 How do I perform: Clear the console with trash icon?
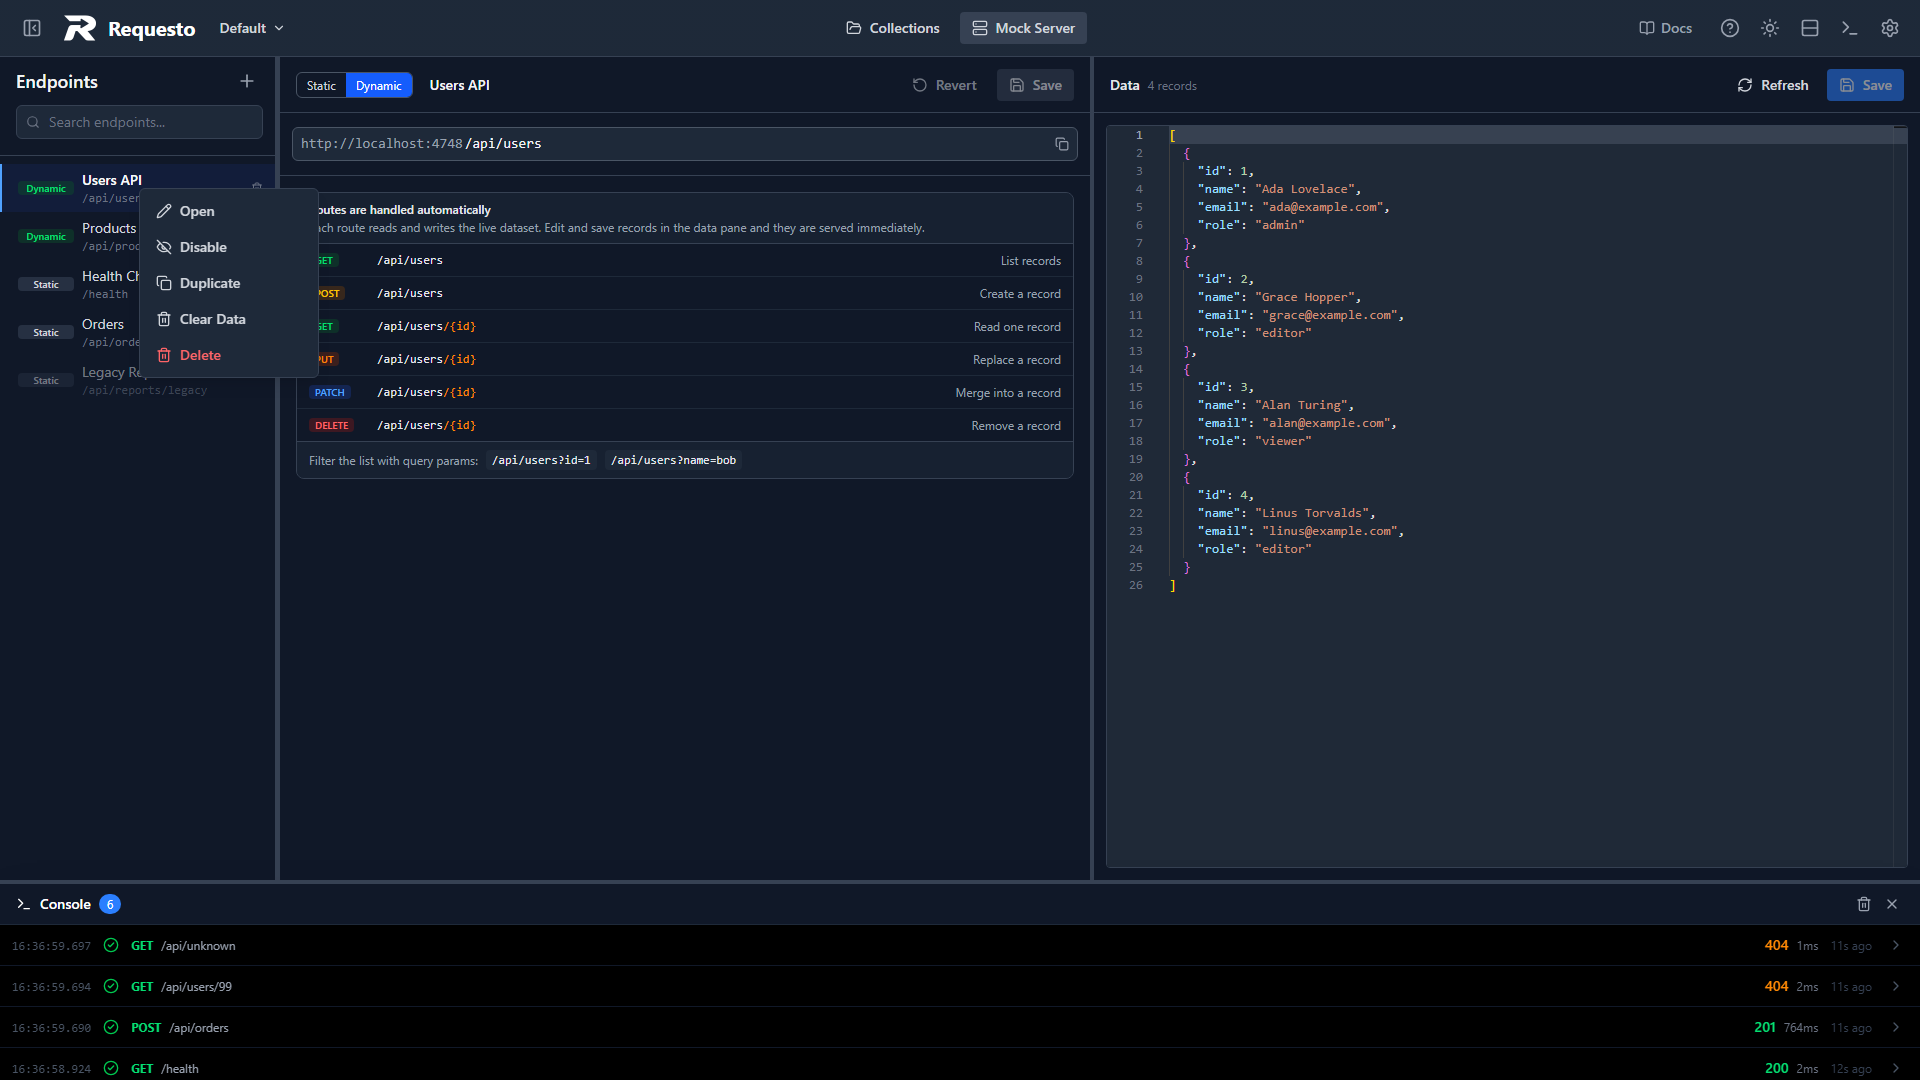pyautogui.click(x=1864, y=904)
